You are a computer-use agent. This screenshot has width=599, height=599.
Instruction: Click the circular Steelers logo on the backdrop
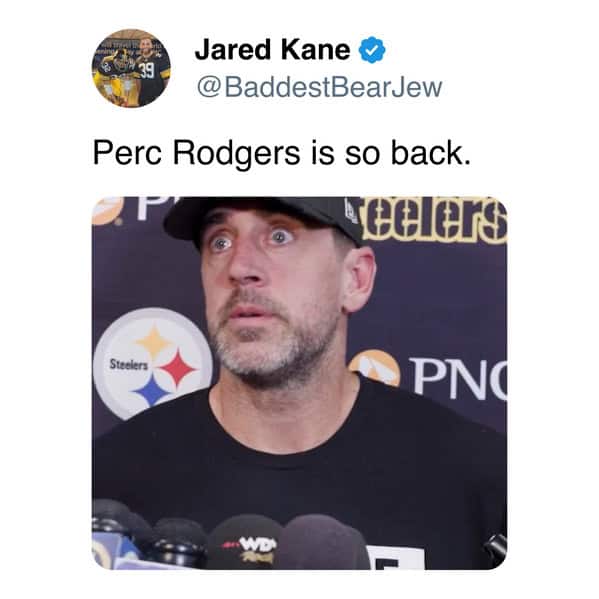[153, 363]
